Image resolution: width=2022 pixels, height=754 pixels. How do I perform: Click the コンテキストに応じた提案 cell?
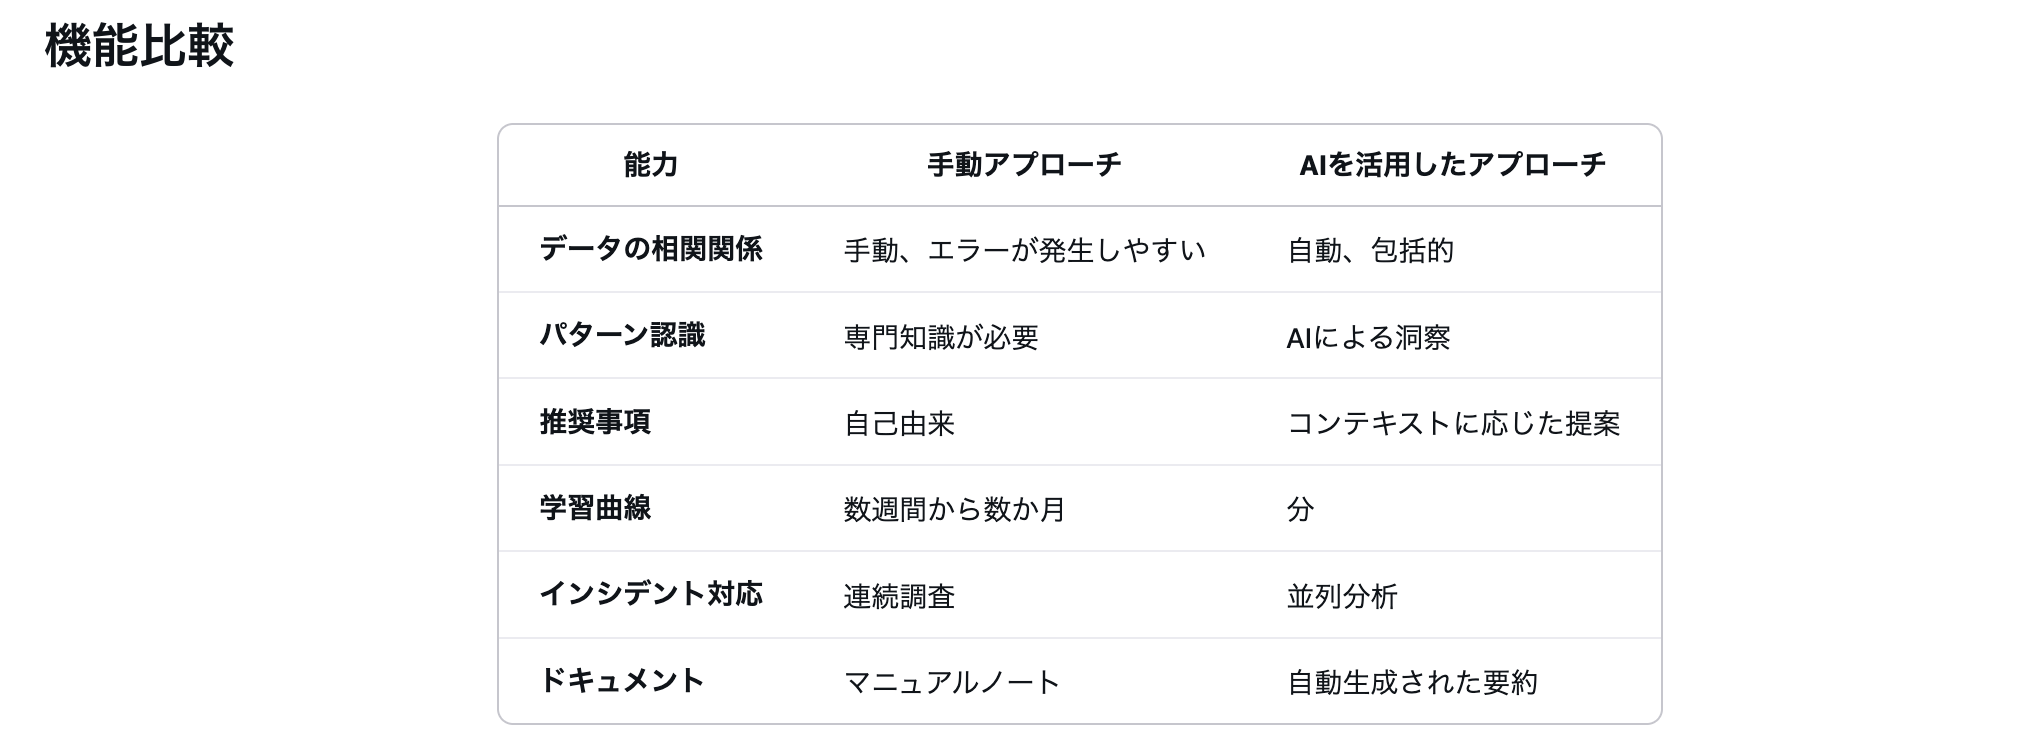click(x=1453, y=424)
